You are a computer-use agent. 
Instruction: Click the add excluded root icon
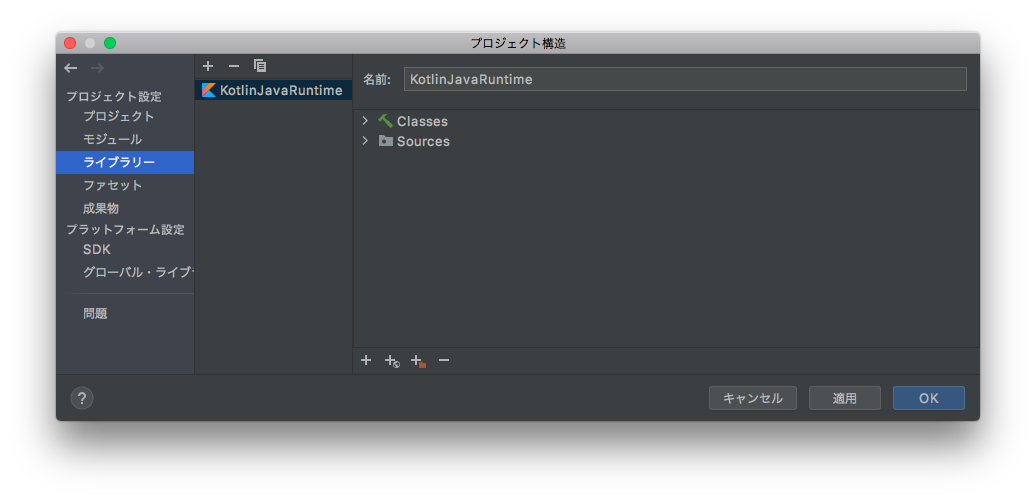(x=418, y=361)
